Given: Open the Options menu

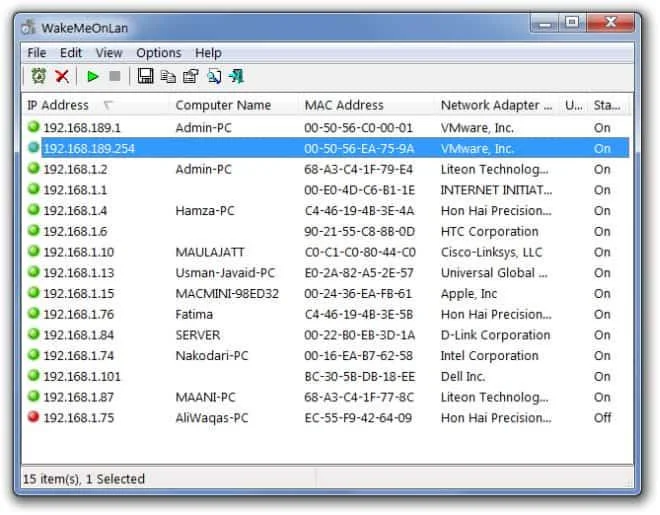Looking at the screenshot, I should pos(159,53).
